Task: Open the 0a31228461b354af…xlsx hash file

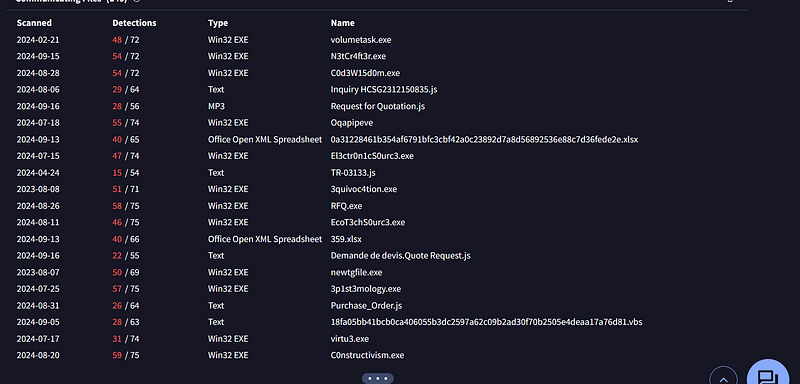Action: [484, 139]
